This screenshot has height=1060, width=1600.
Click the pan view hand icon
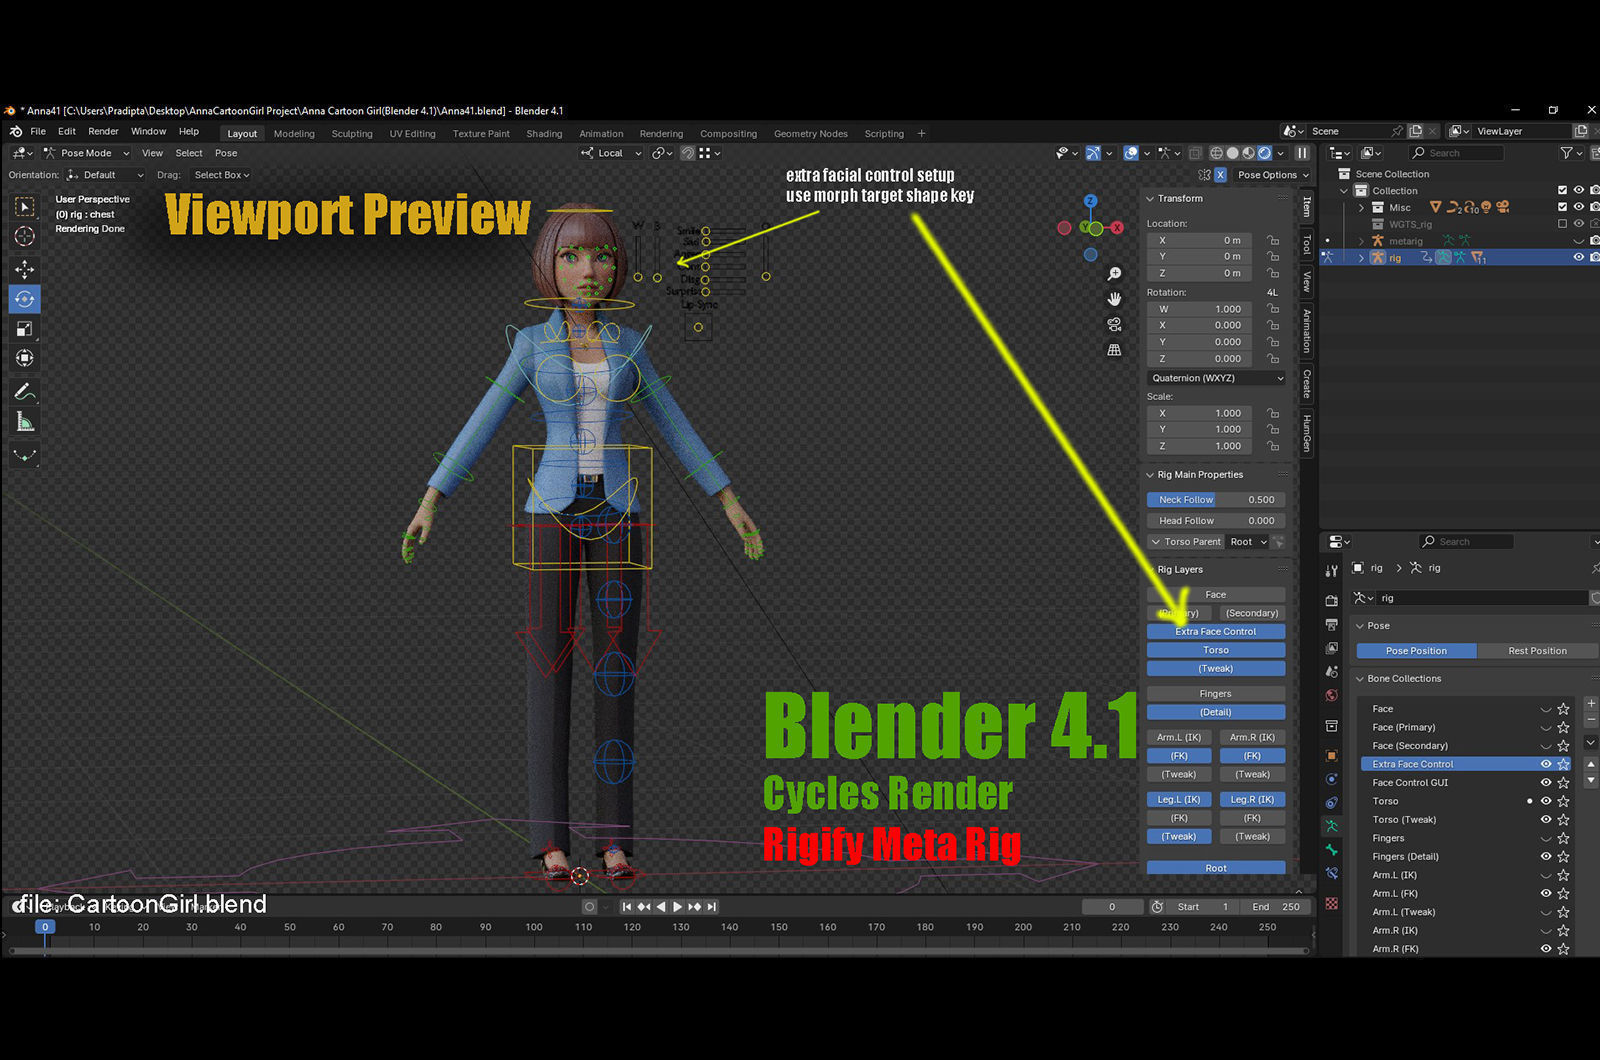pos(1114,299)
